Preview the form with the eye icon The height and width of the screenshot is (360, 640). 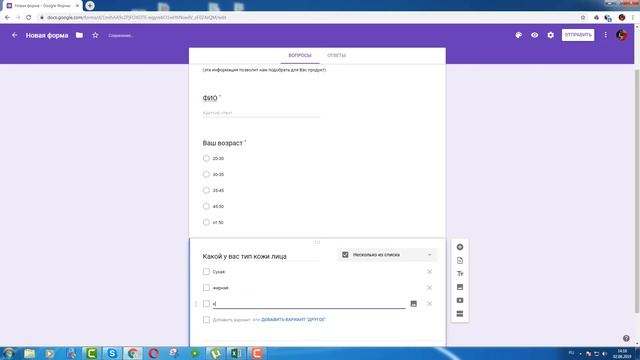tap(534, 35)
